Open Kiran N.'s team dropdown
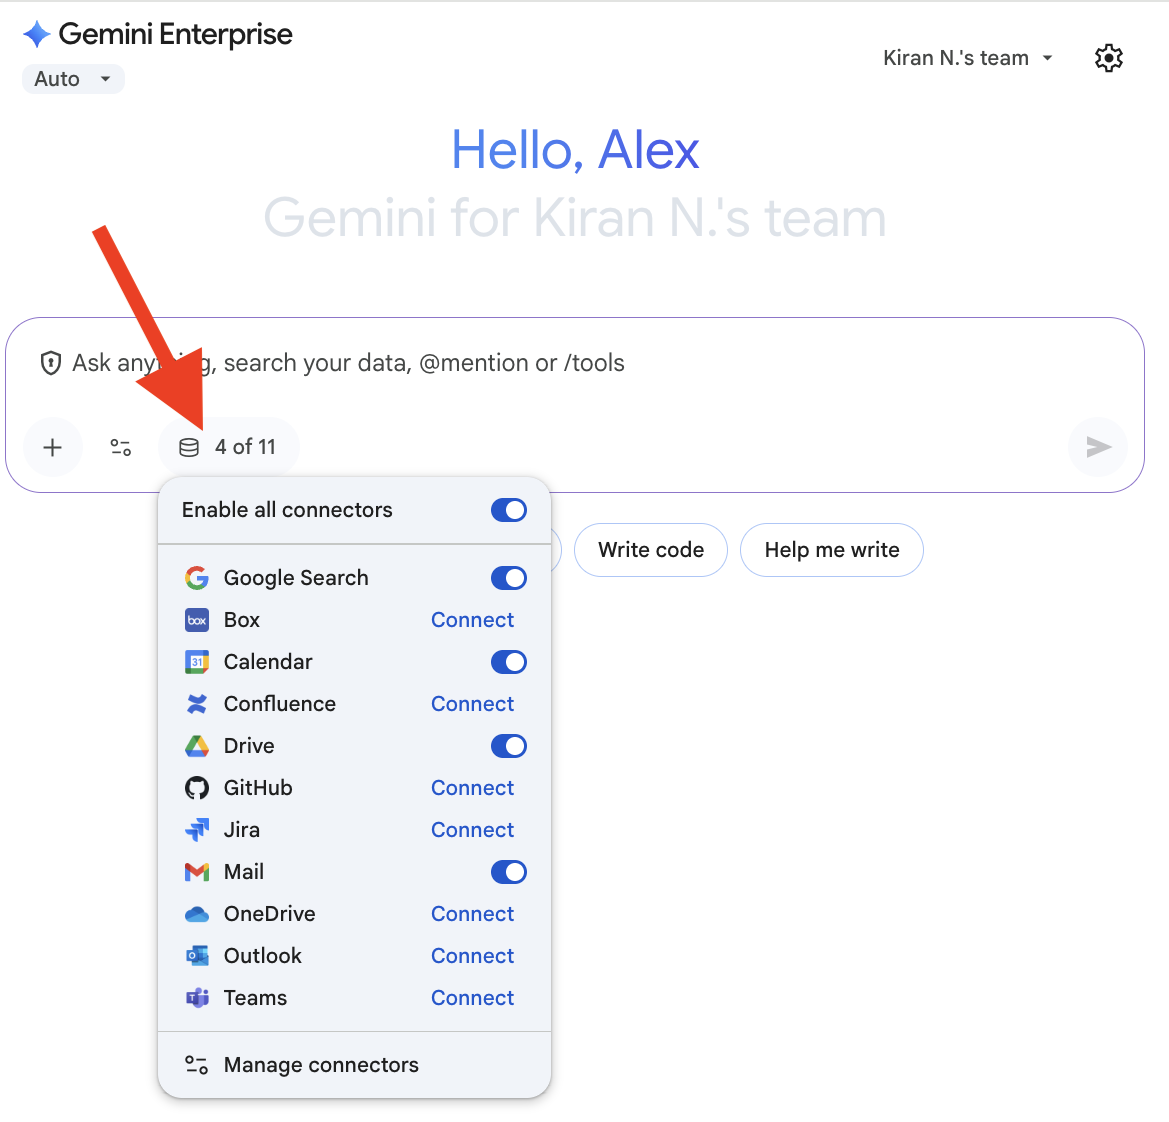Screen dimensions: 1169x1122 click(x=967, y=58)
